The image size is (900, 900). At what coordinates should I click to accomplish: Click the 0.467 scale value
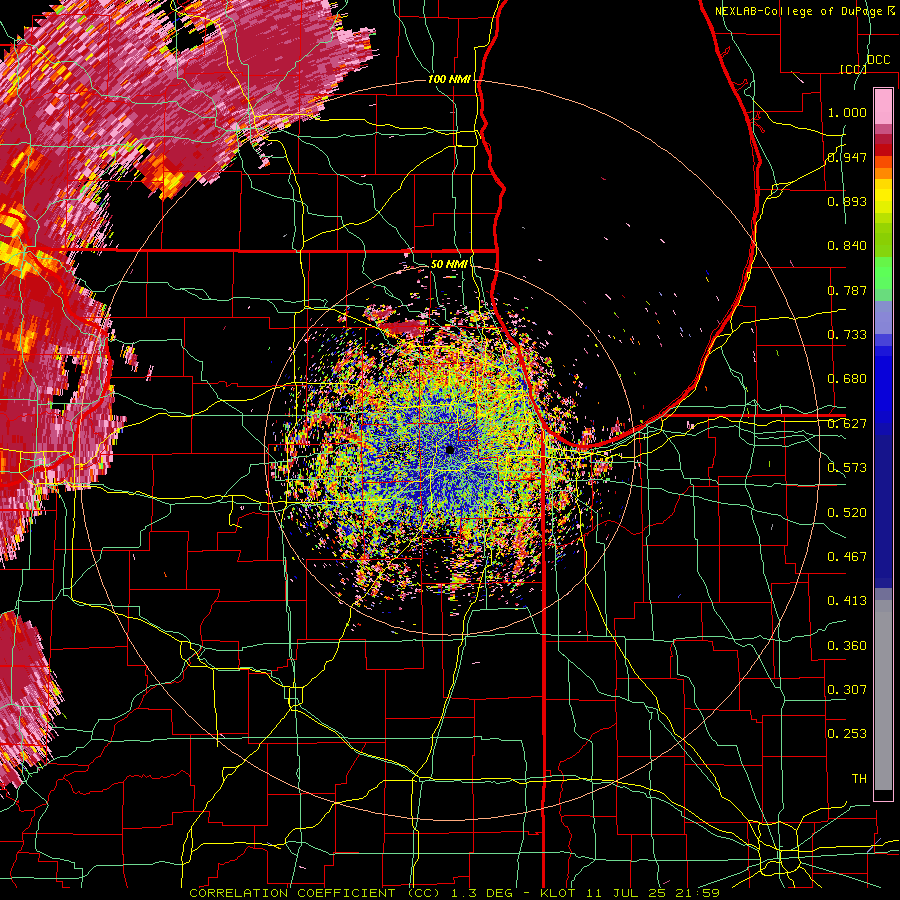coord(847,557)
